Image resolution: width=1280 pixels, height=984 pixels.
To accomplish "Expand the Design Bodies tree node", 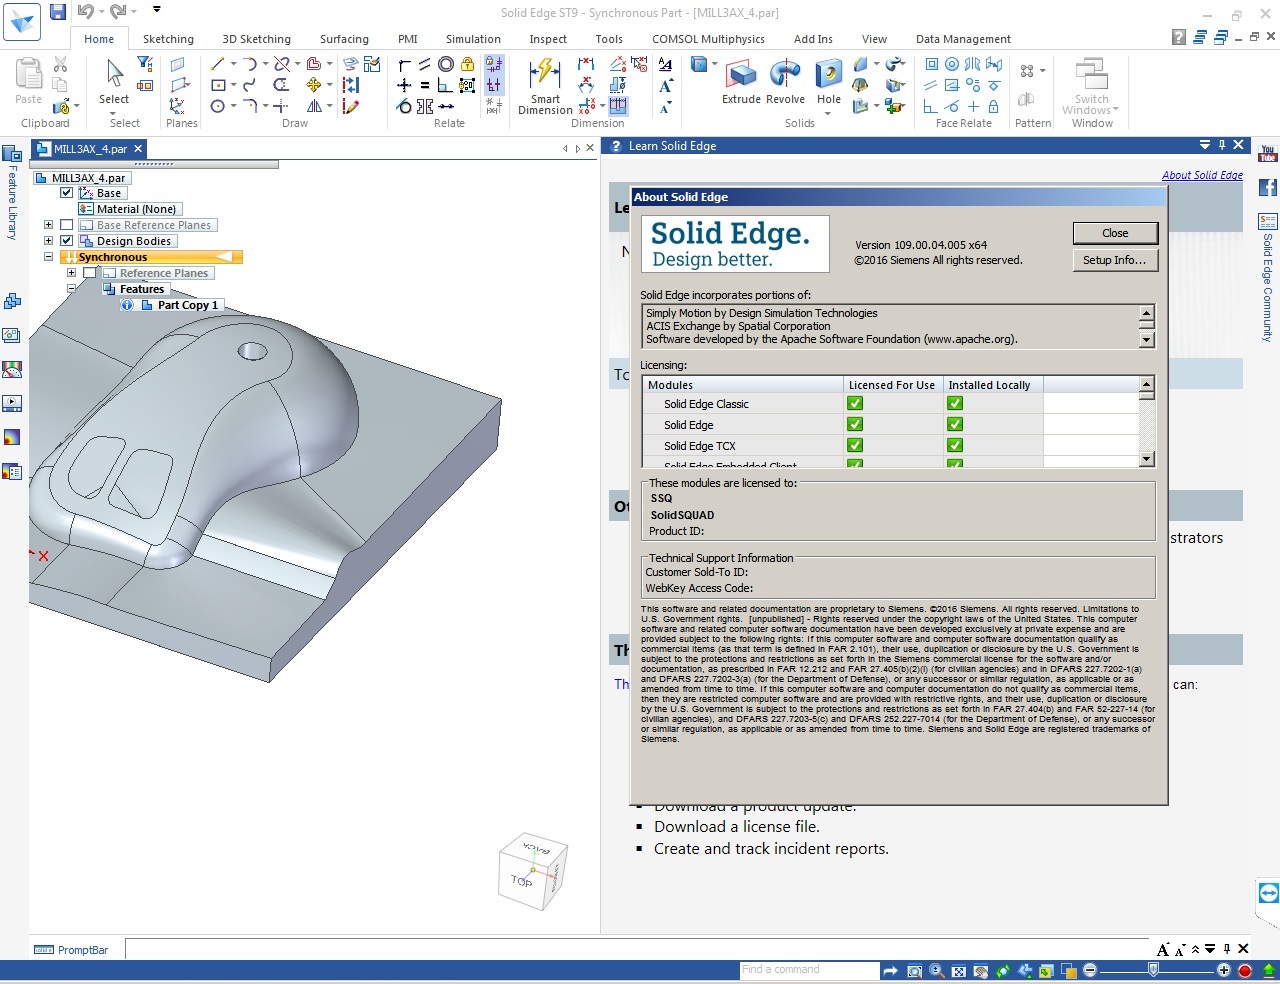I will tap(48, 241).
